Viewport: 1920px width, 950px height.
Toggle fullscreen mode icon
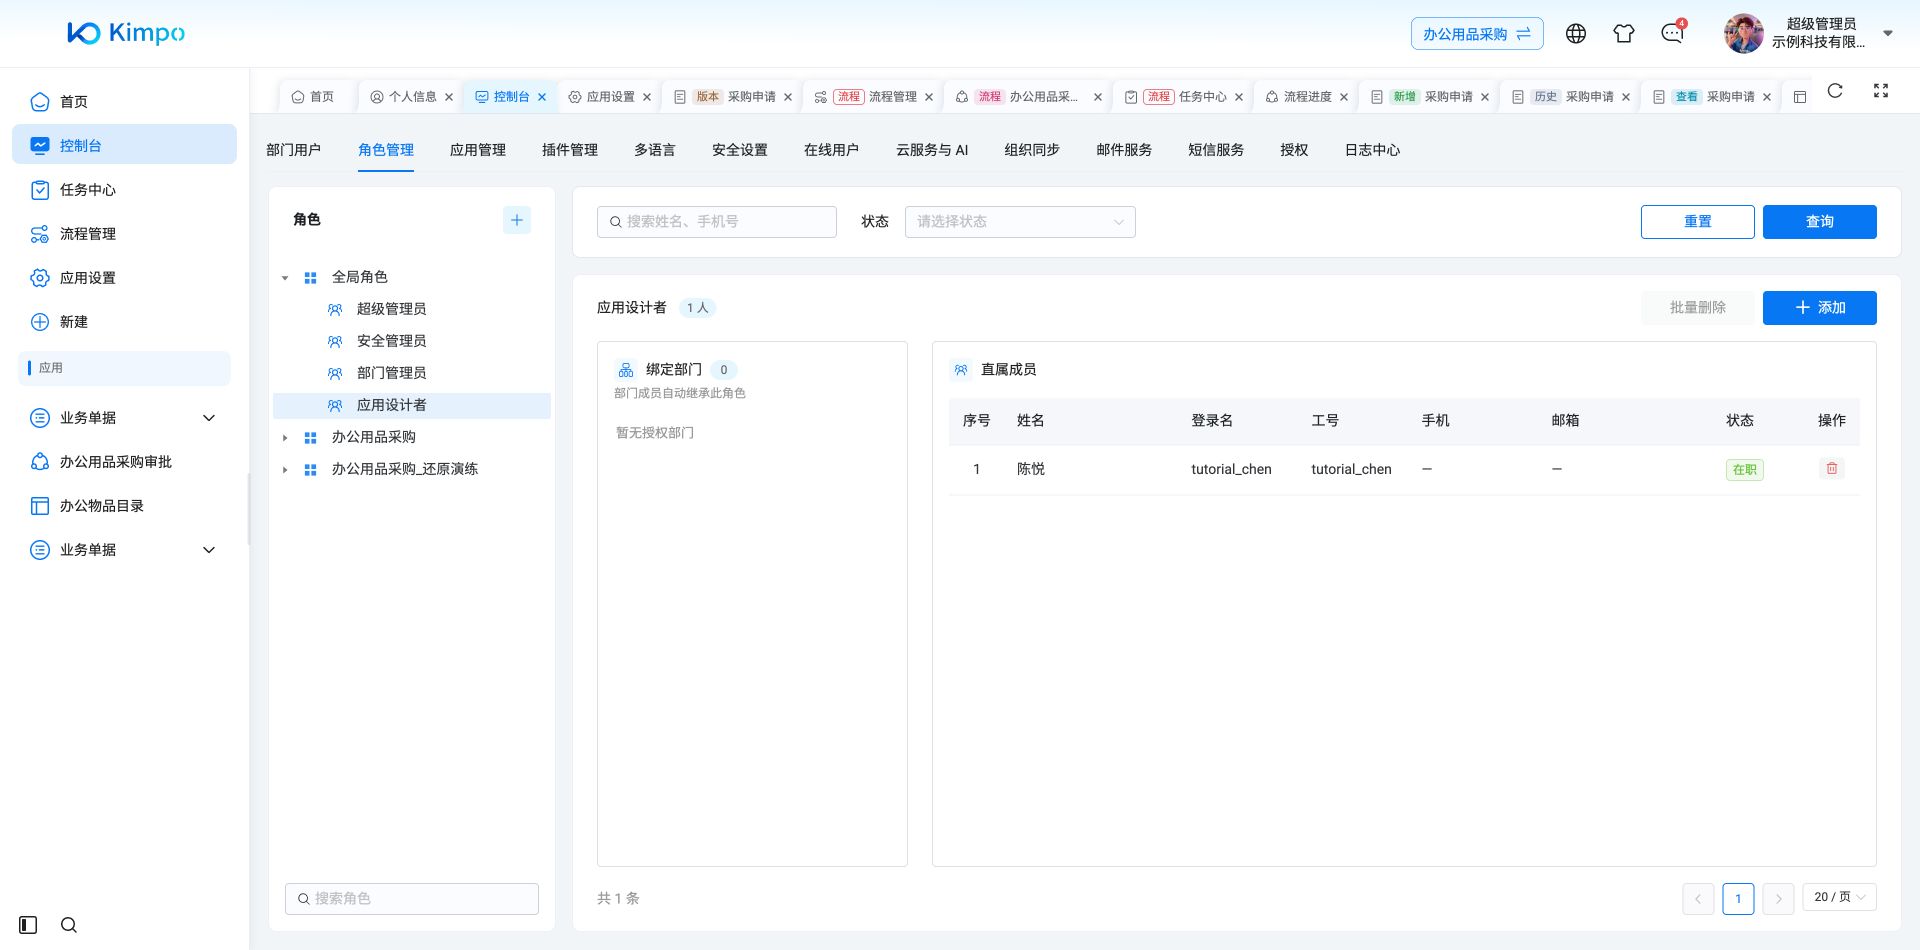1881,91
